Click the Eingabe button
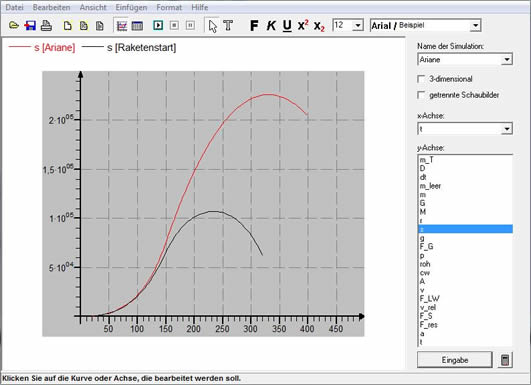 point(454,360)
